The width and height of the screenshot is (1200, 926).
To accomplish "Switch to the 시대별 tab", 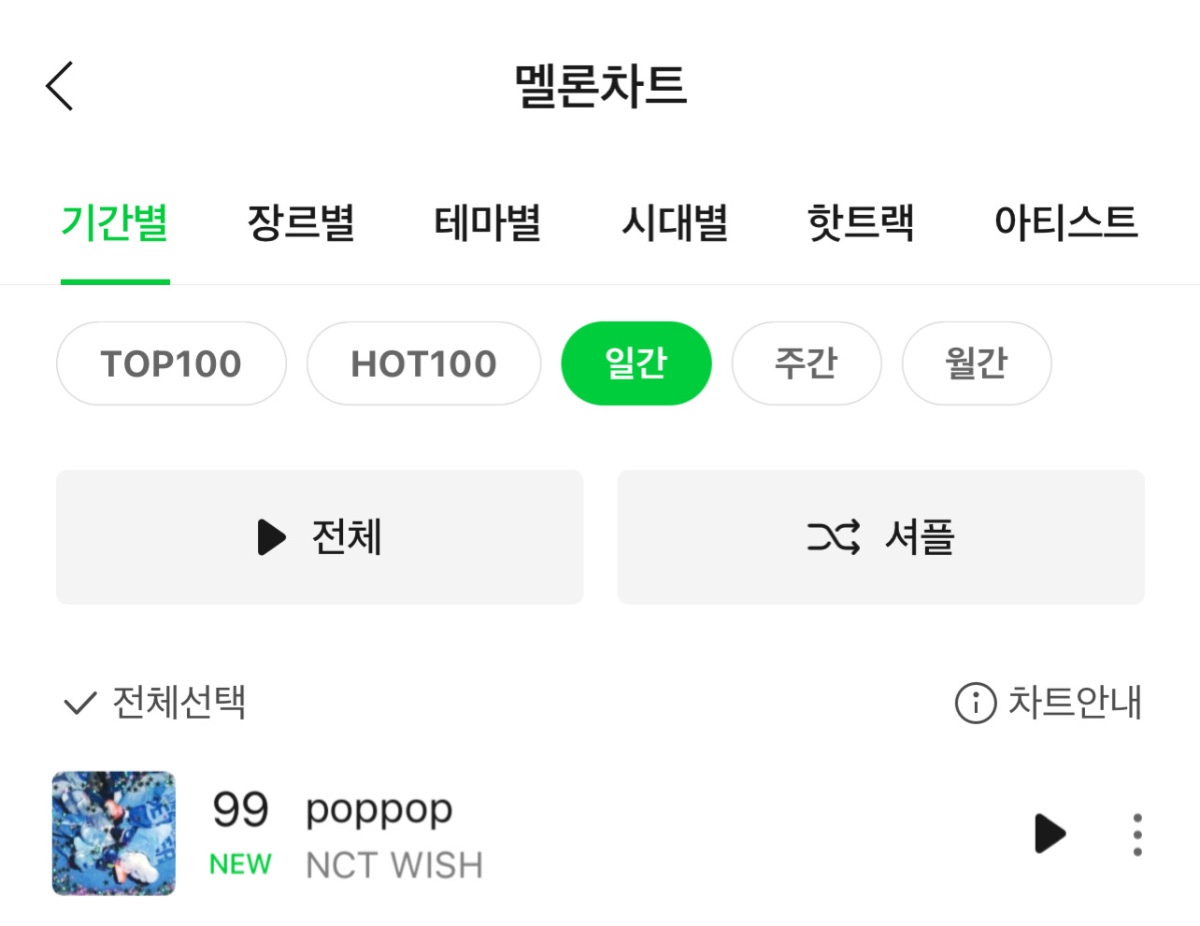I will (674, 222).
